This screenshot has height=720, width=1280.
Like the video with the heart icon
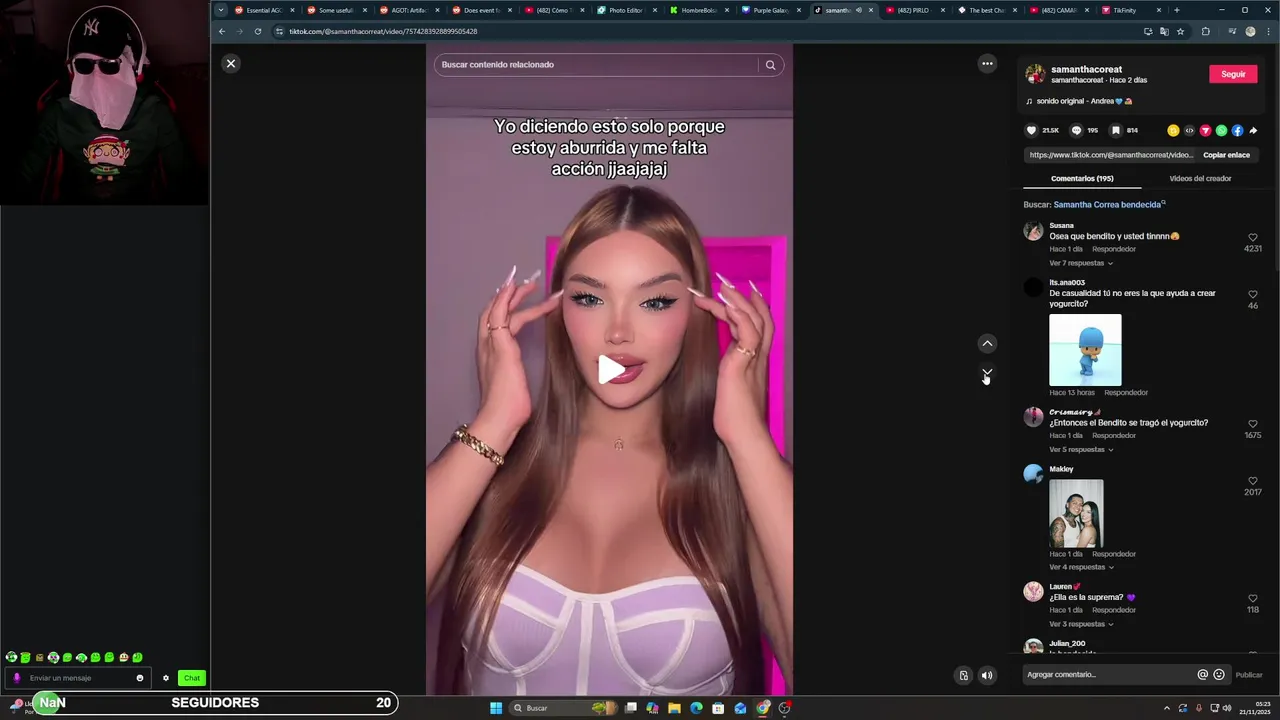[x=1032, y=130]
